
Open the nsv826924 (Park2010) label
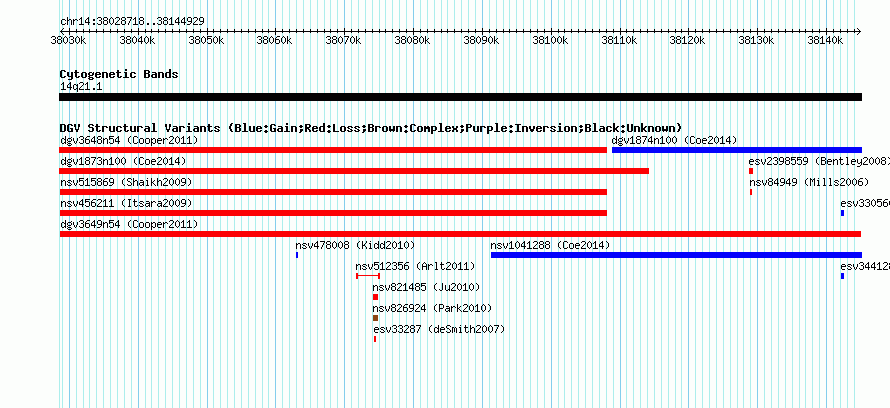coord(433,308)
